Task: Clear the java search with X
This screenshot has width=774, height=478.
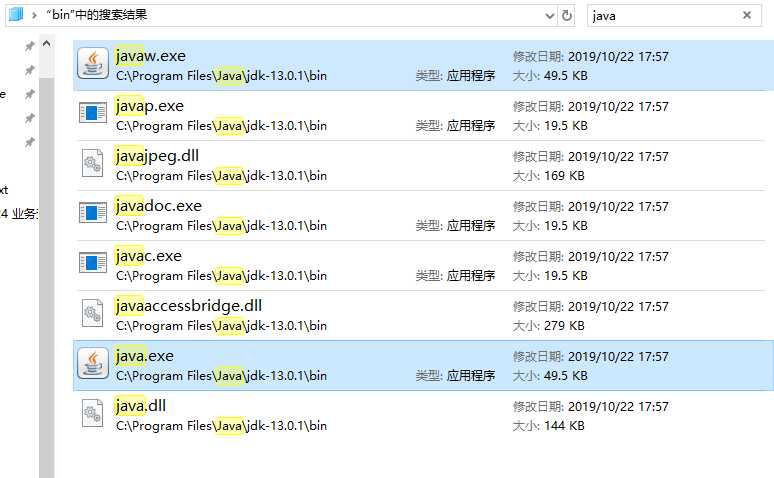Action: pos(747,15)
